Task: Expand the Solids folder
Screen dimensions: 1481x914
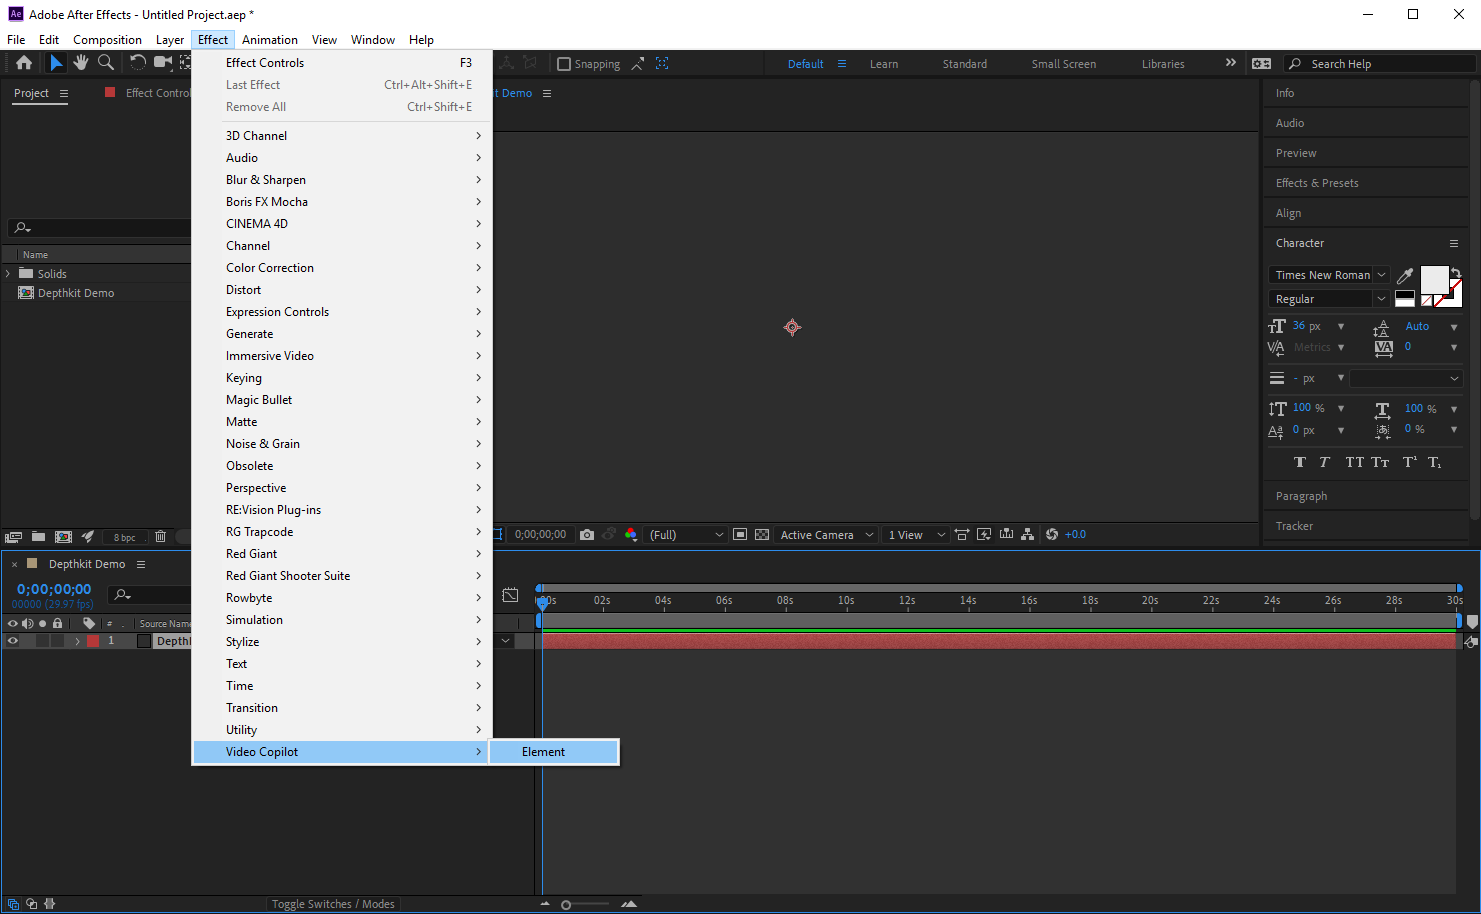Action: pyautogui.click(x=9, y=274)
